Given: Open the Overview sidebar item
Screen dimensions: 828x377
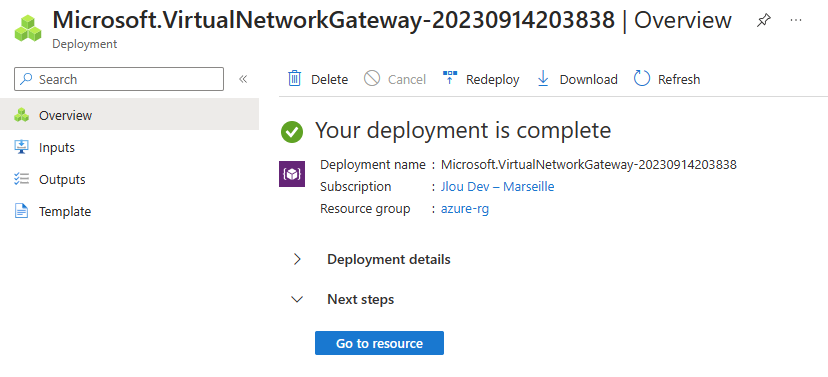Looking at the screenshot, I should pyautogui.click(x=129, y=115).
